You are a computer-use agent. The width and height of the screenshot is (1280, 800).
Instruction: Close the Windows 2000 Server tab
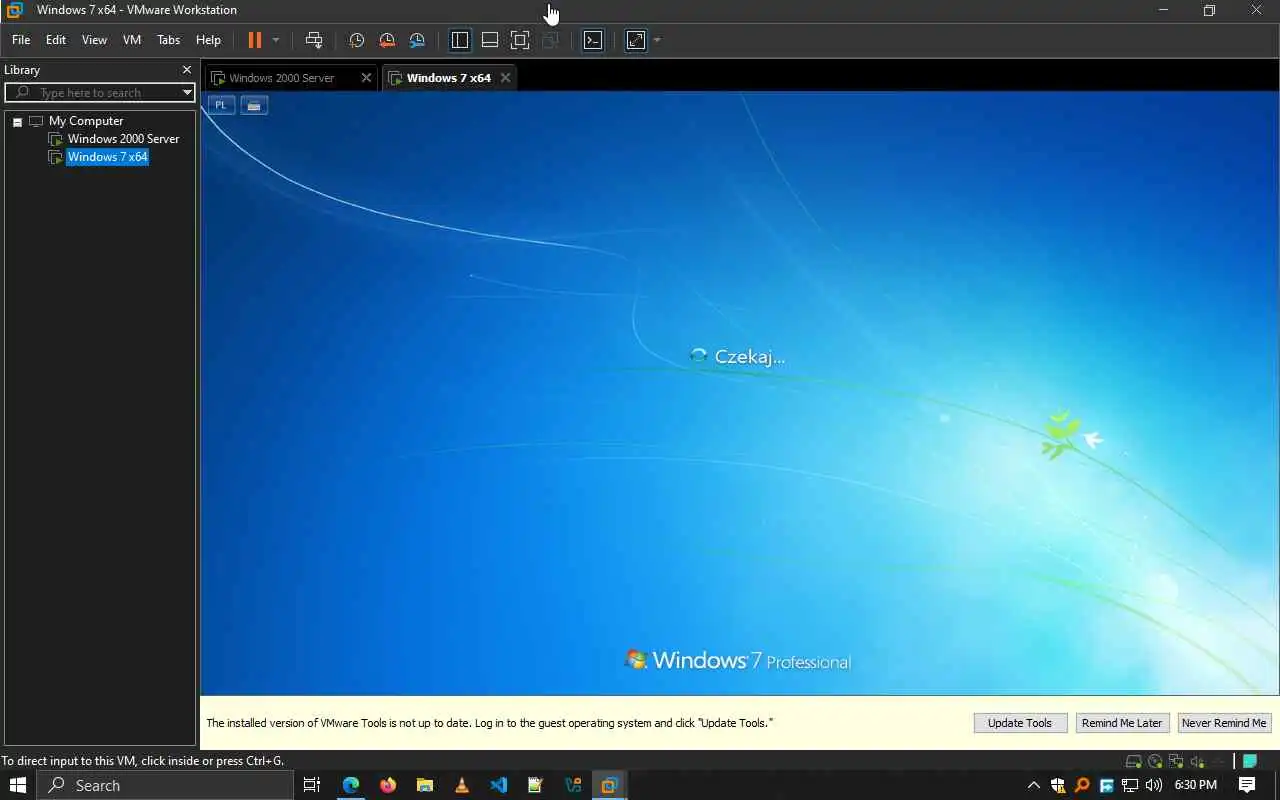366,78
